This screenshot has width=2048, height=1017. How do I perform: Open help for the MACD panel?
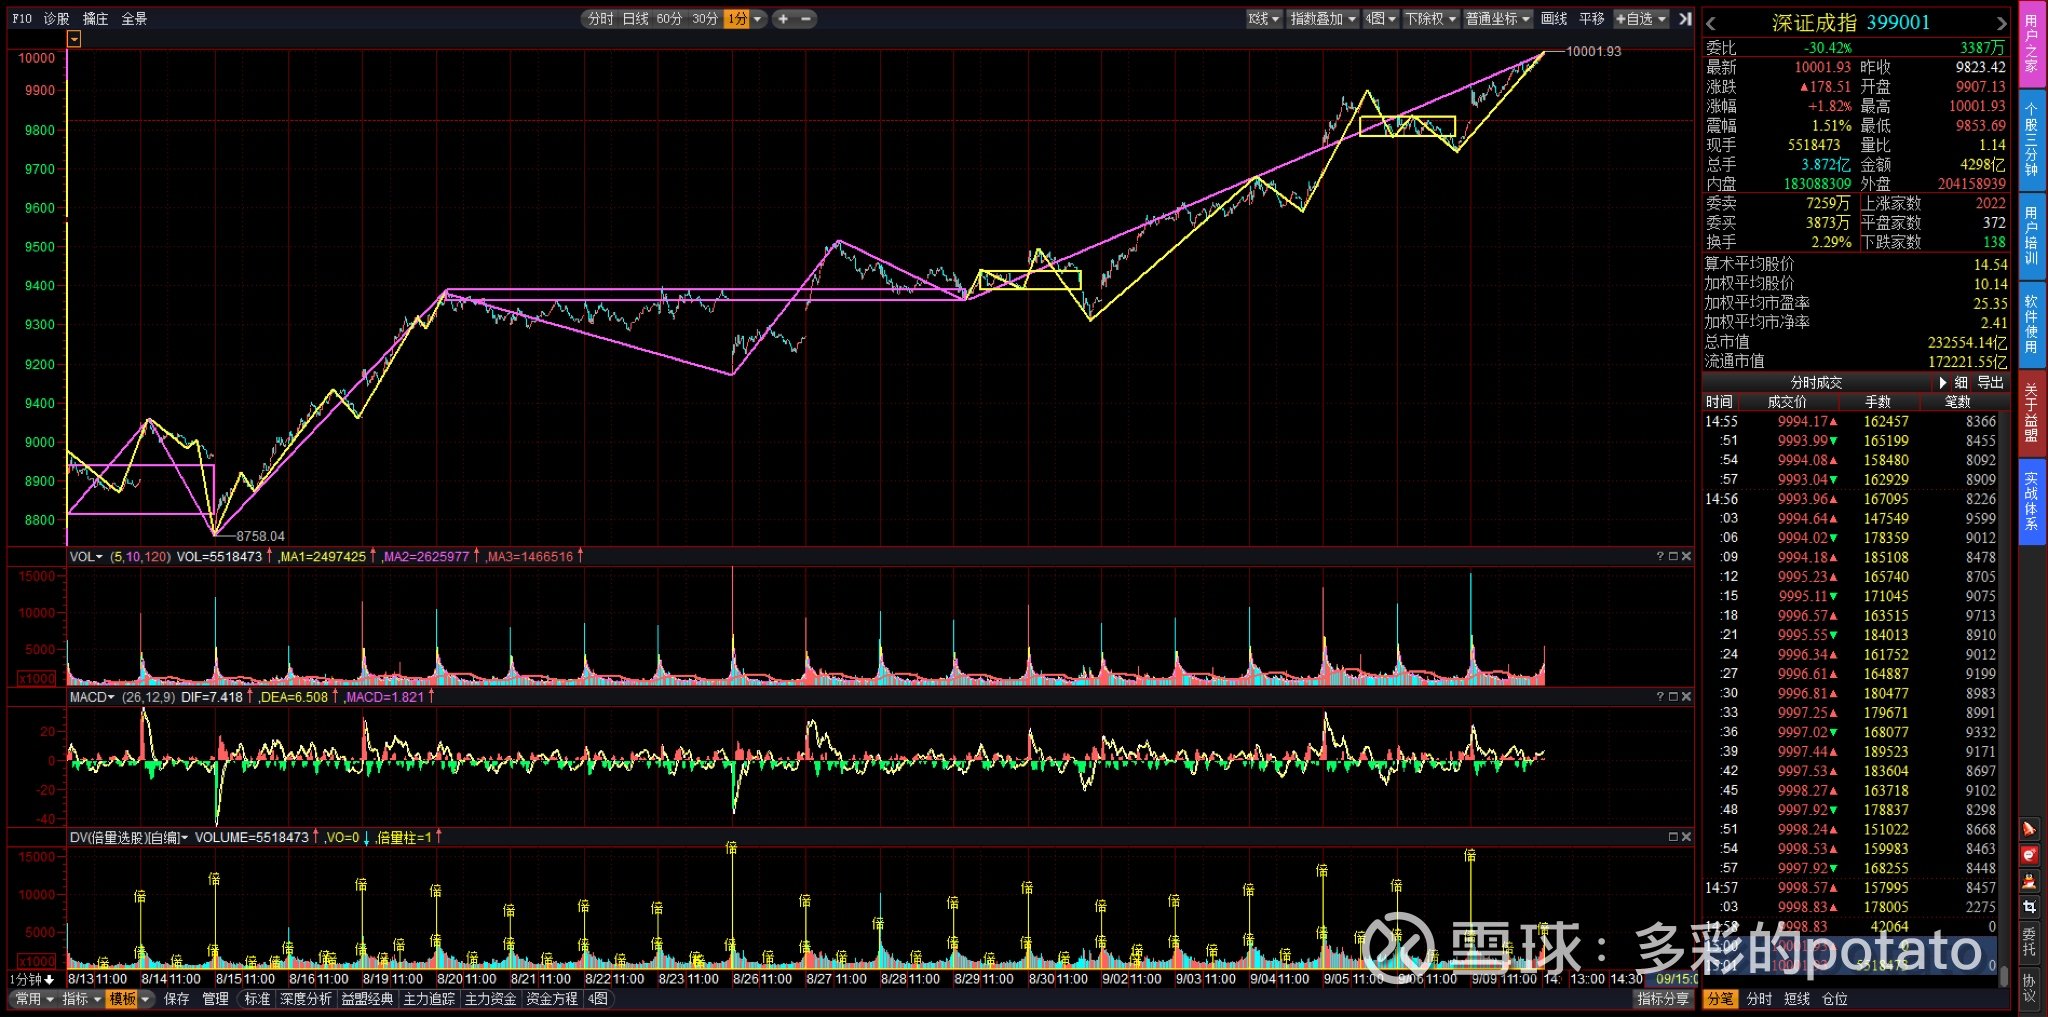pyautogui.click(x=1660, y=696)
